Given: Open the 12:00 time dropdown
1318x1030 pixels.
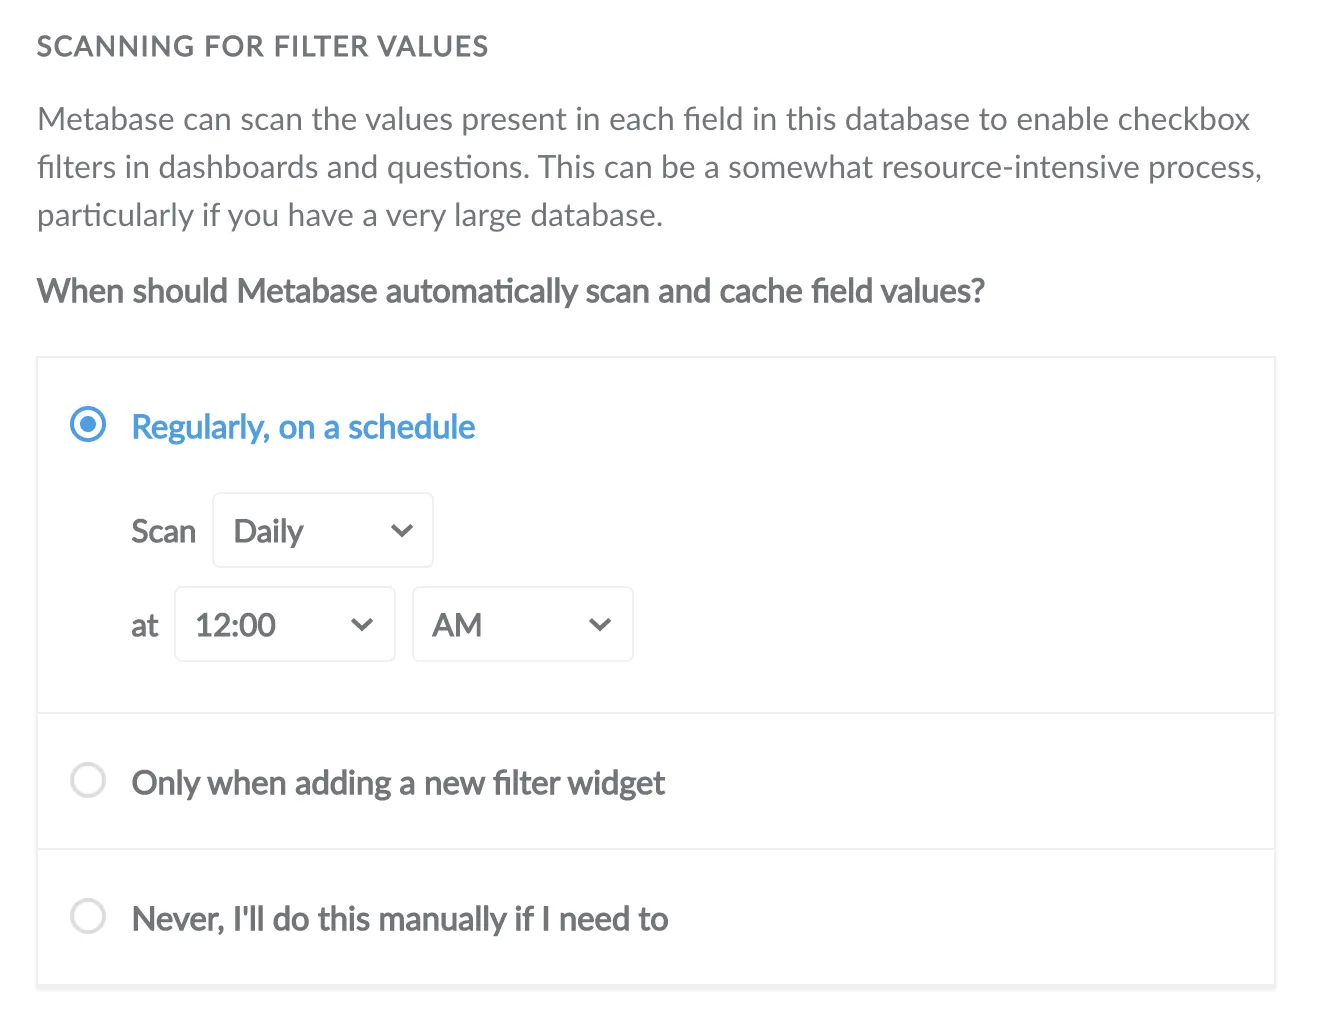Looking at the screenshot, I should click(285, 624).
